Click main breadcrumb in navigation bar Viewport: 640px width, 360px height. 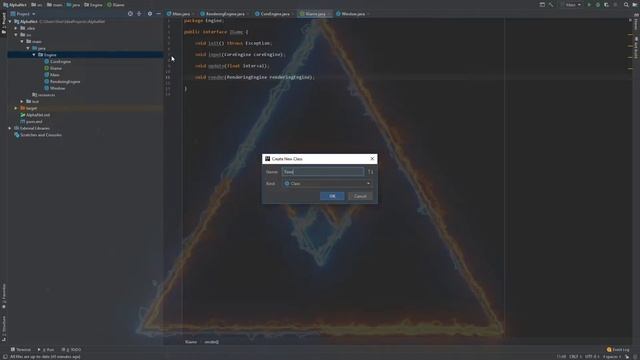click(x=54, y=5)
